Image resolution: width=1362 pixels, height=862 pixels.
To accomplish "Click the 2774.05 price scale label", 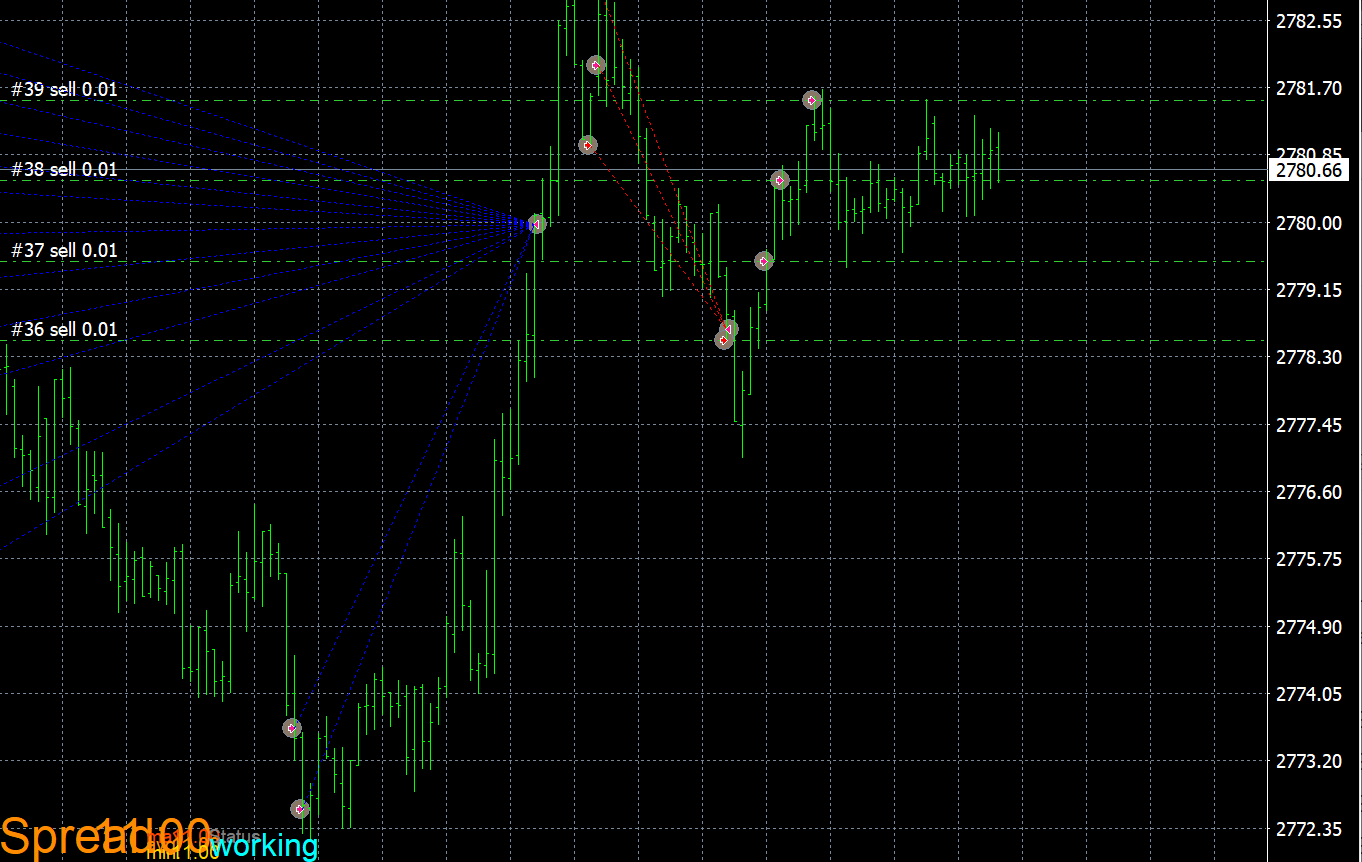I will tap(1309, 694).
